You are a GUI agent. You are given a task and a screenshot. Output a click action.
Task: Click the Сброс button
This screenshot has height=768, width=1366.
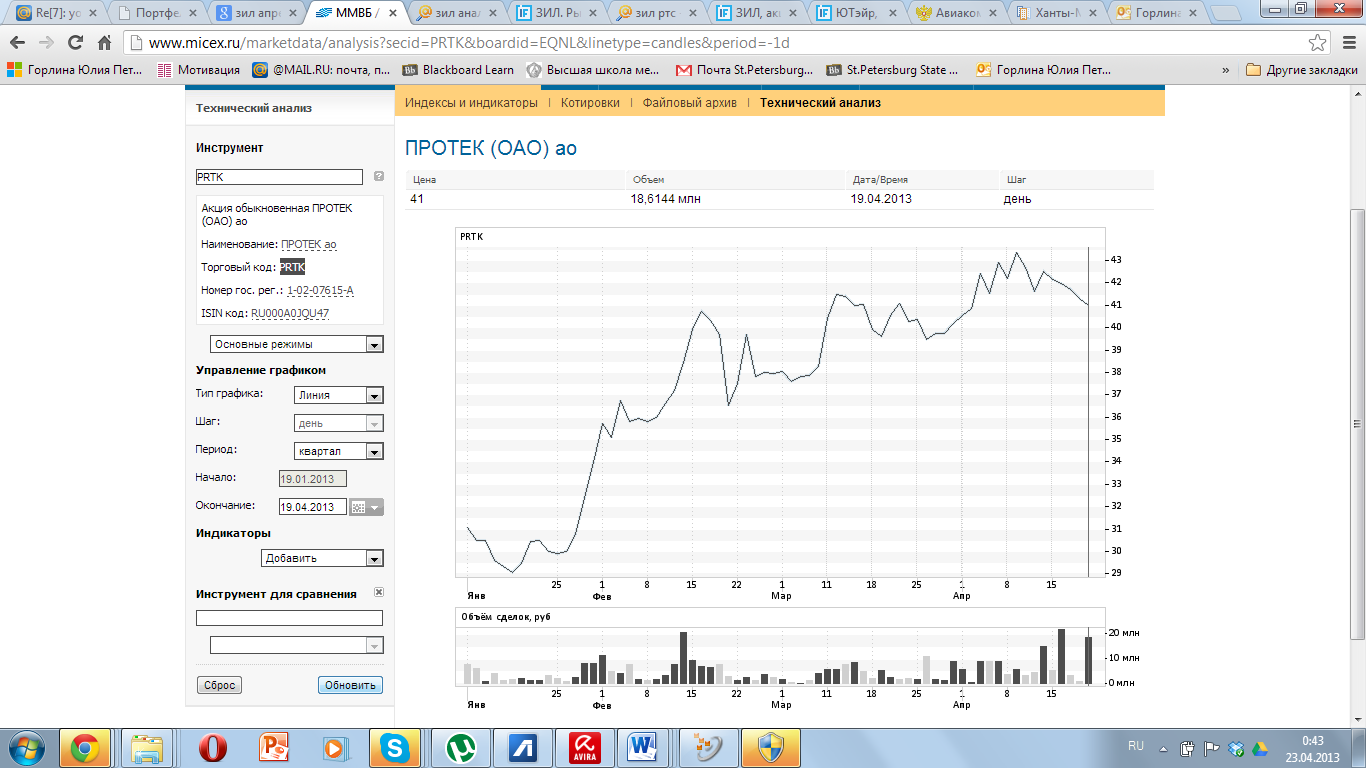click(x=219, y=685)
